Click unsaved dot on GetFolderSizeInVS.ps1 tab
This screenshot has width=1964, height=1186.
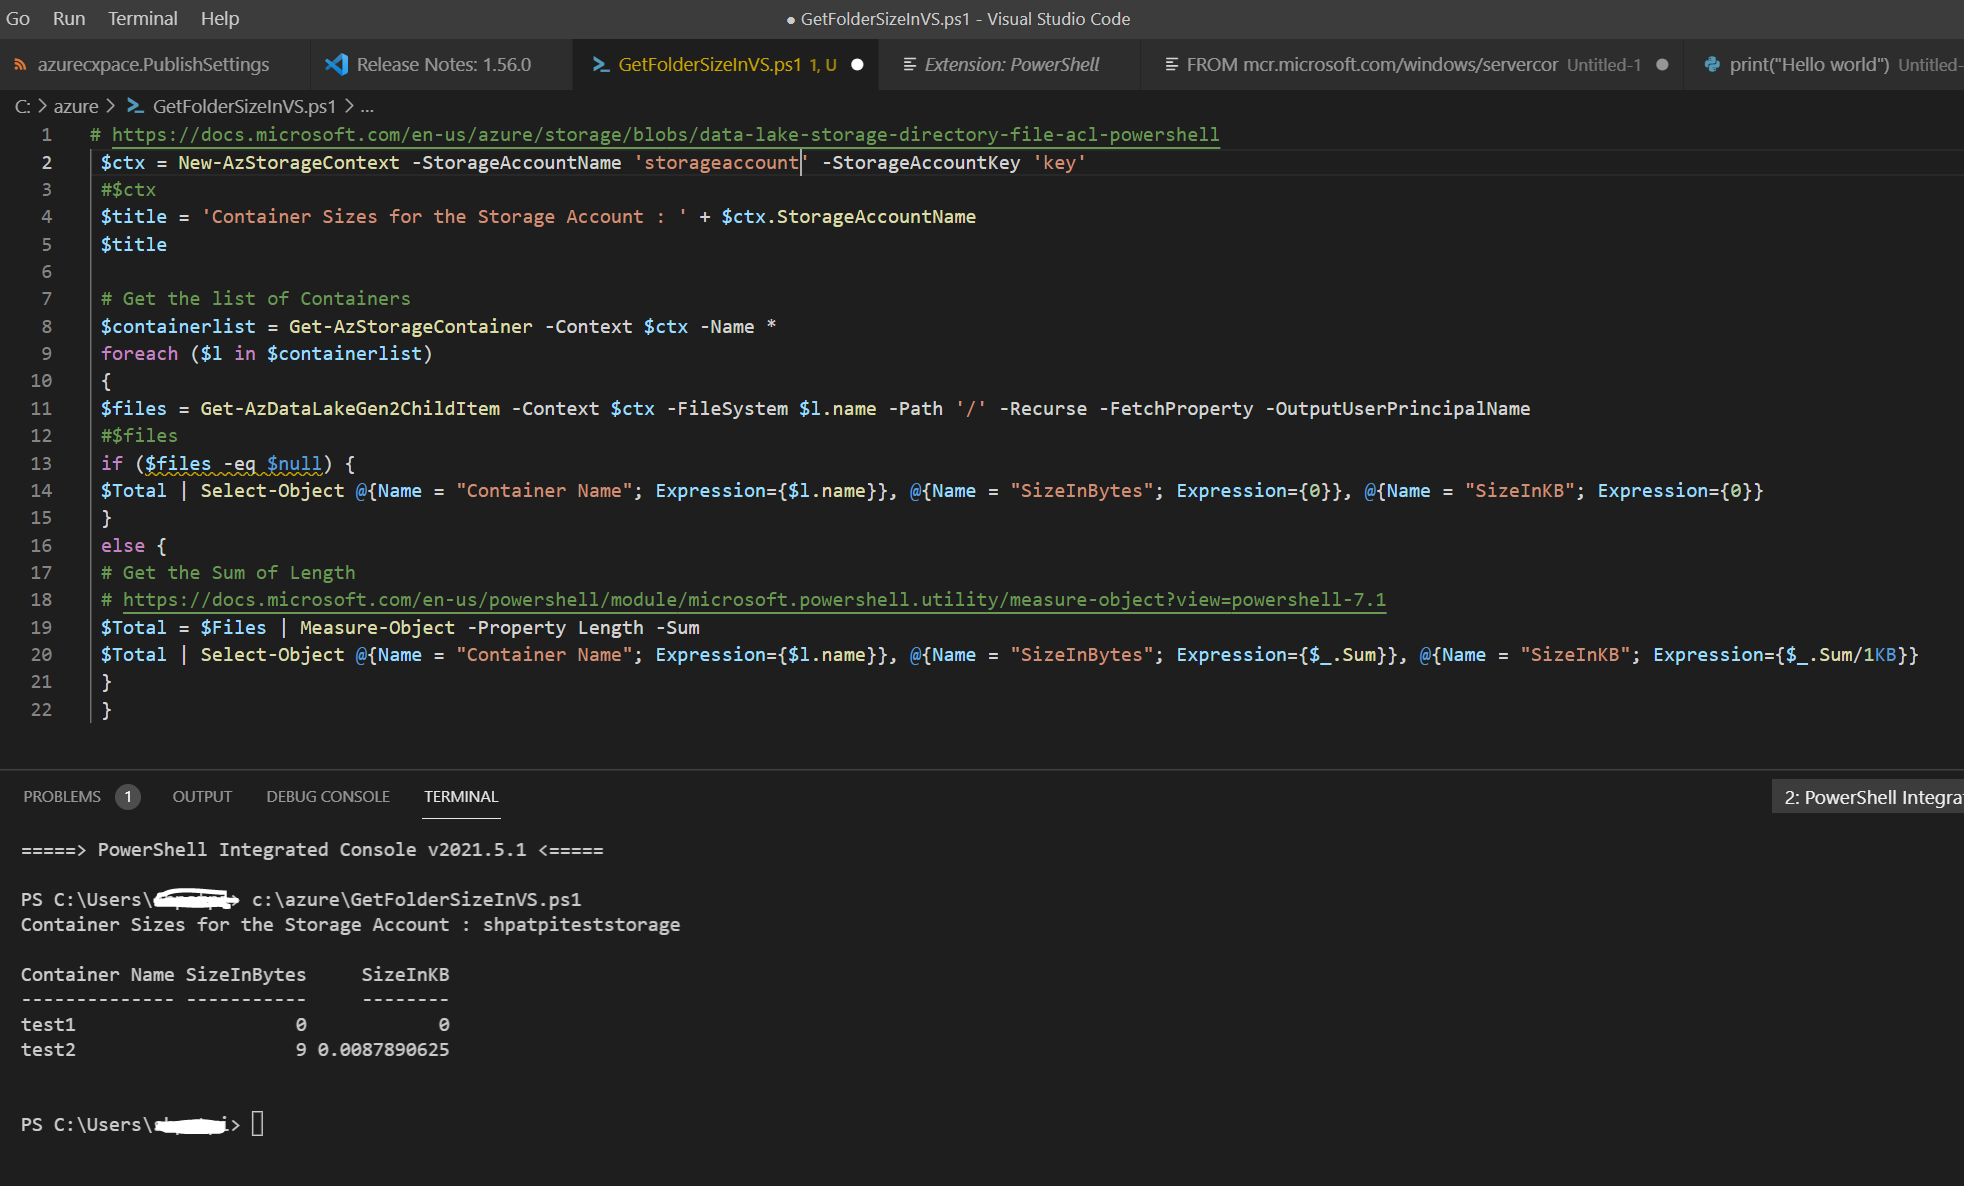[x=857, y=64]
